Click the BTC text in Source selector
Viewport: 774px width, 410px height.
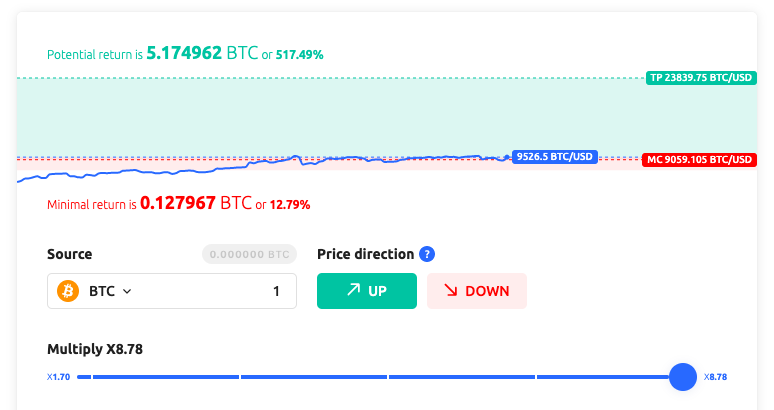click(101, 292)
